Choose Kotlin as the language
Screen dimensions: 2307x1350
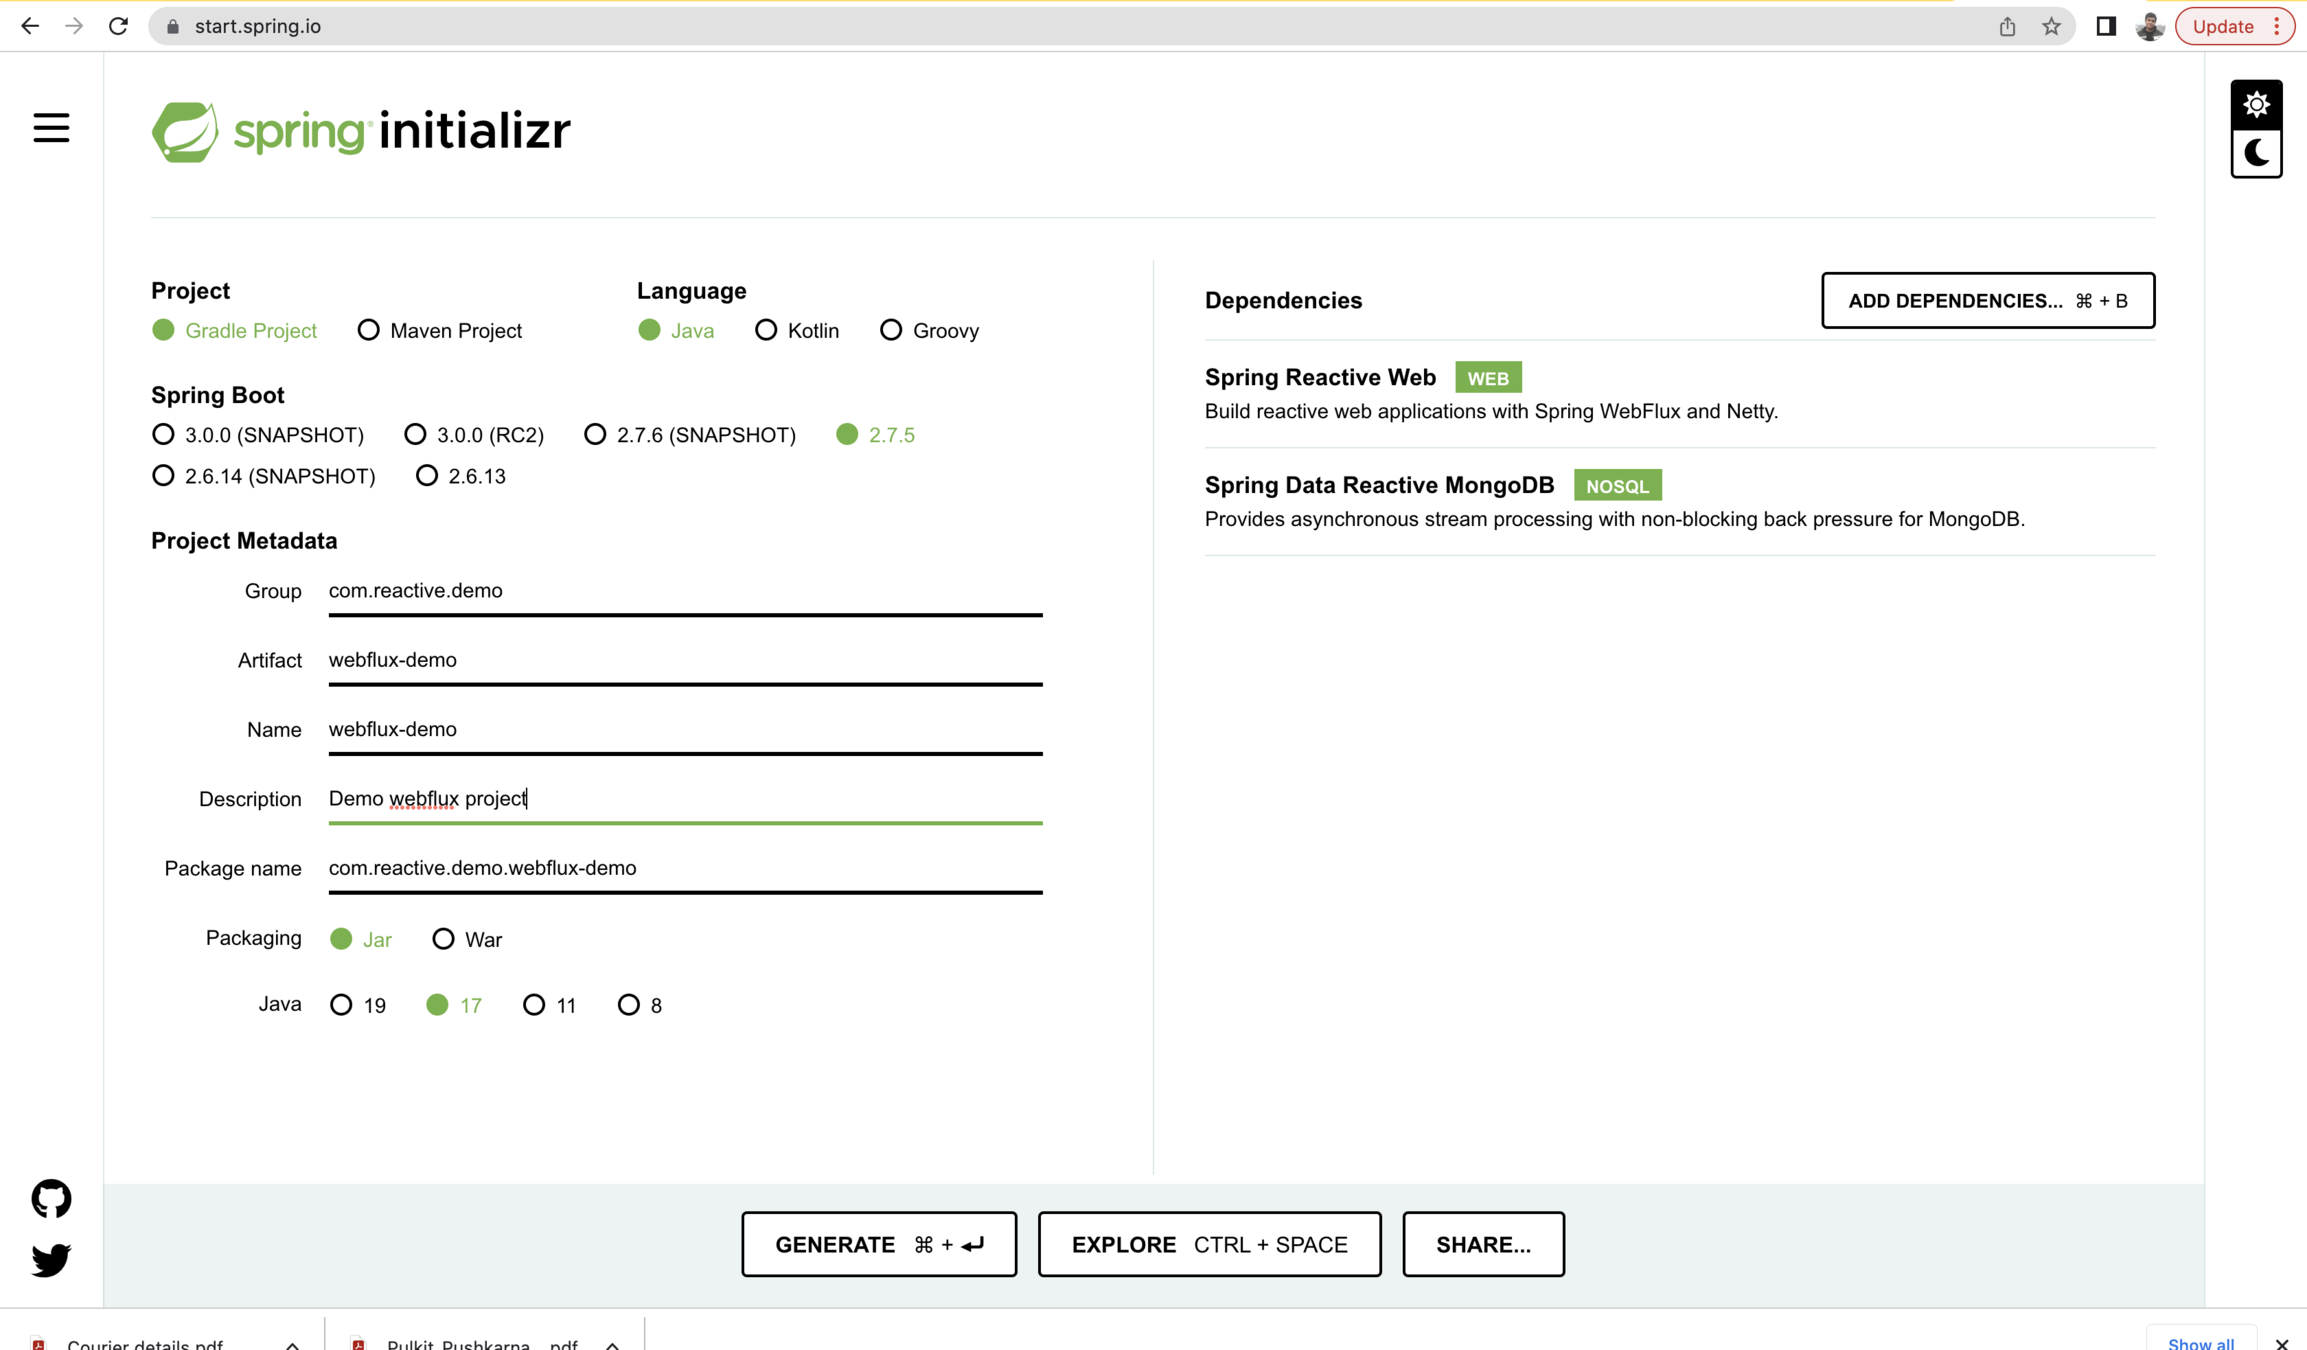coord(766,330)
